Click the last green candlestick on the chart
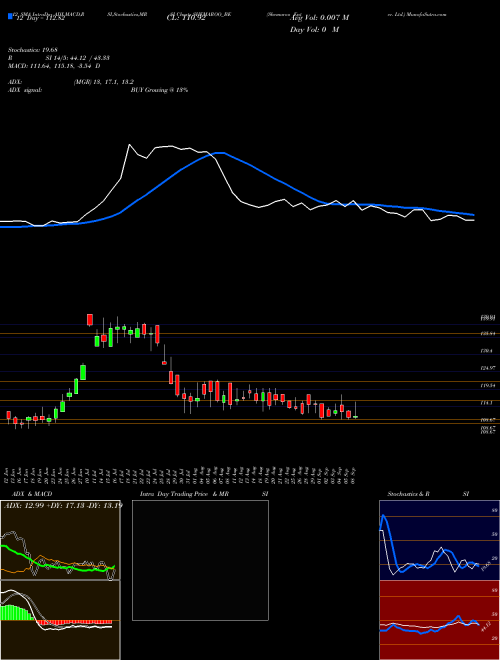This screenshot has width=500, height=660. (x=356, y=417)
